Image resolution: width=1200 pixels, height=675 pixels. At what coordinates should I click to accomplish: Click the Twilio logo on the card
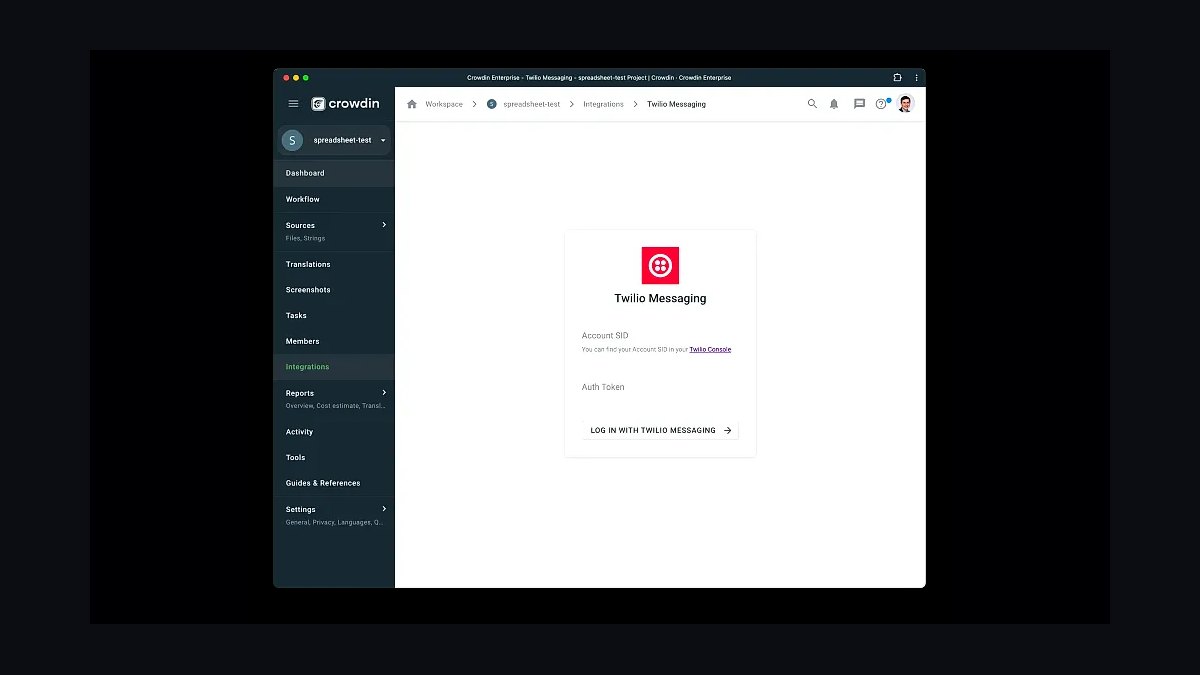[660, 265]
